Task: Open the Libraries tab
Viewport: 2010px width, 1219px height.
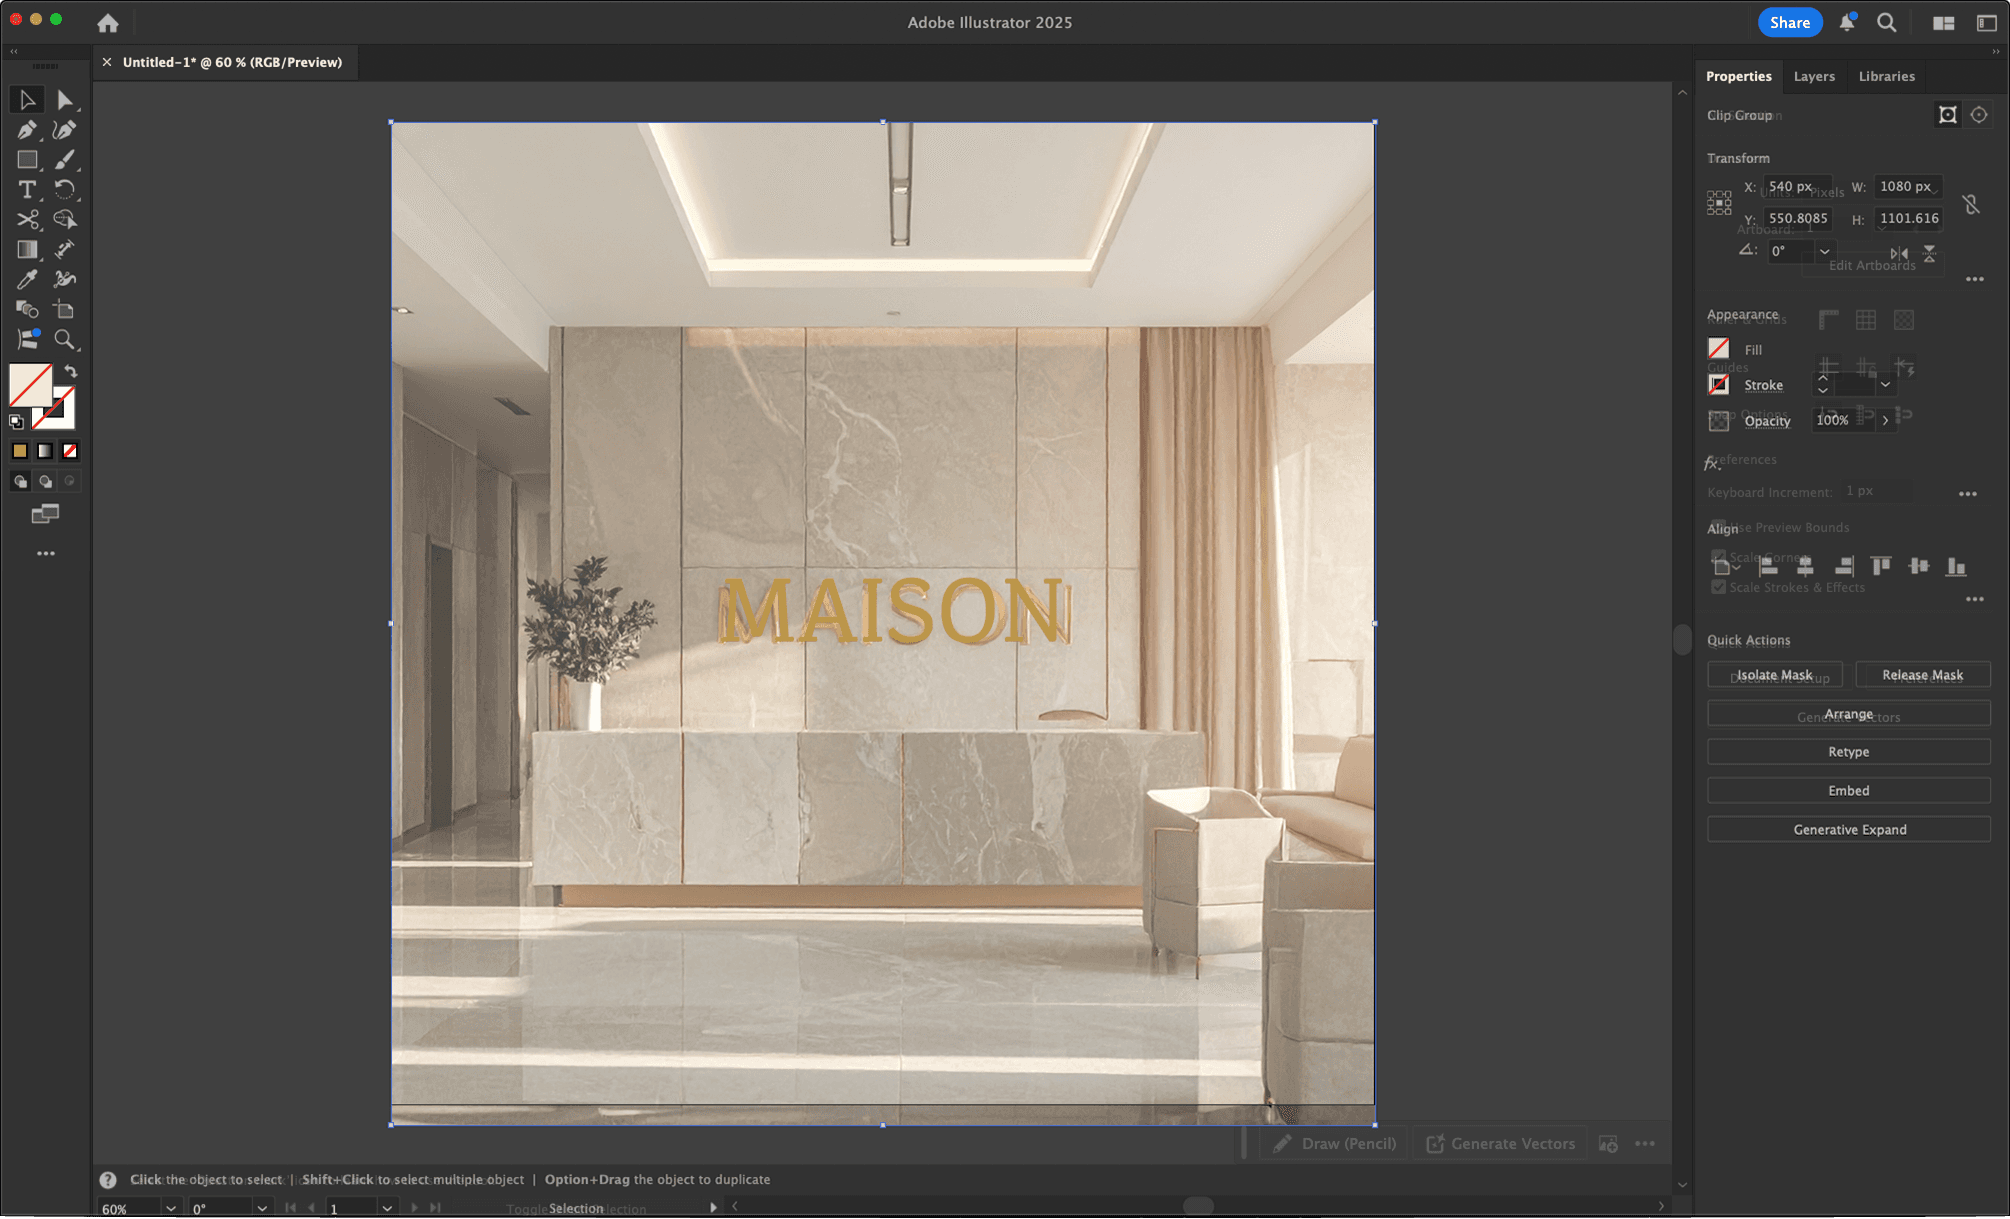Action: (1886, 76)
